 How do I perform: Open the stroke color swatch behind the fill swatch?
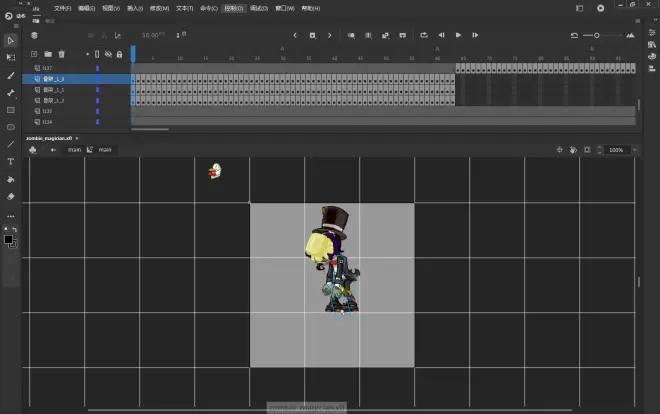[x=15, y=244]
